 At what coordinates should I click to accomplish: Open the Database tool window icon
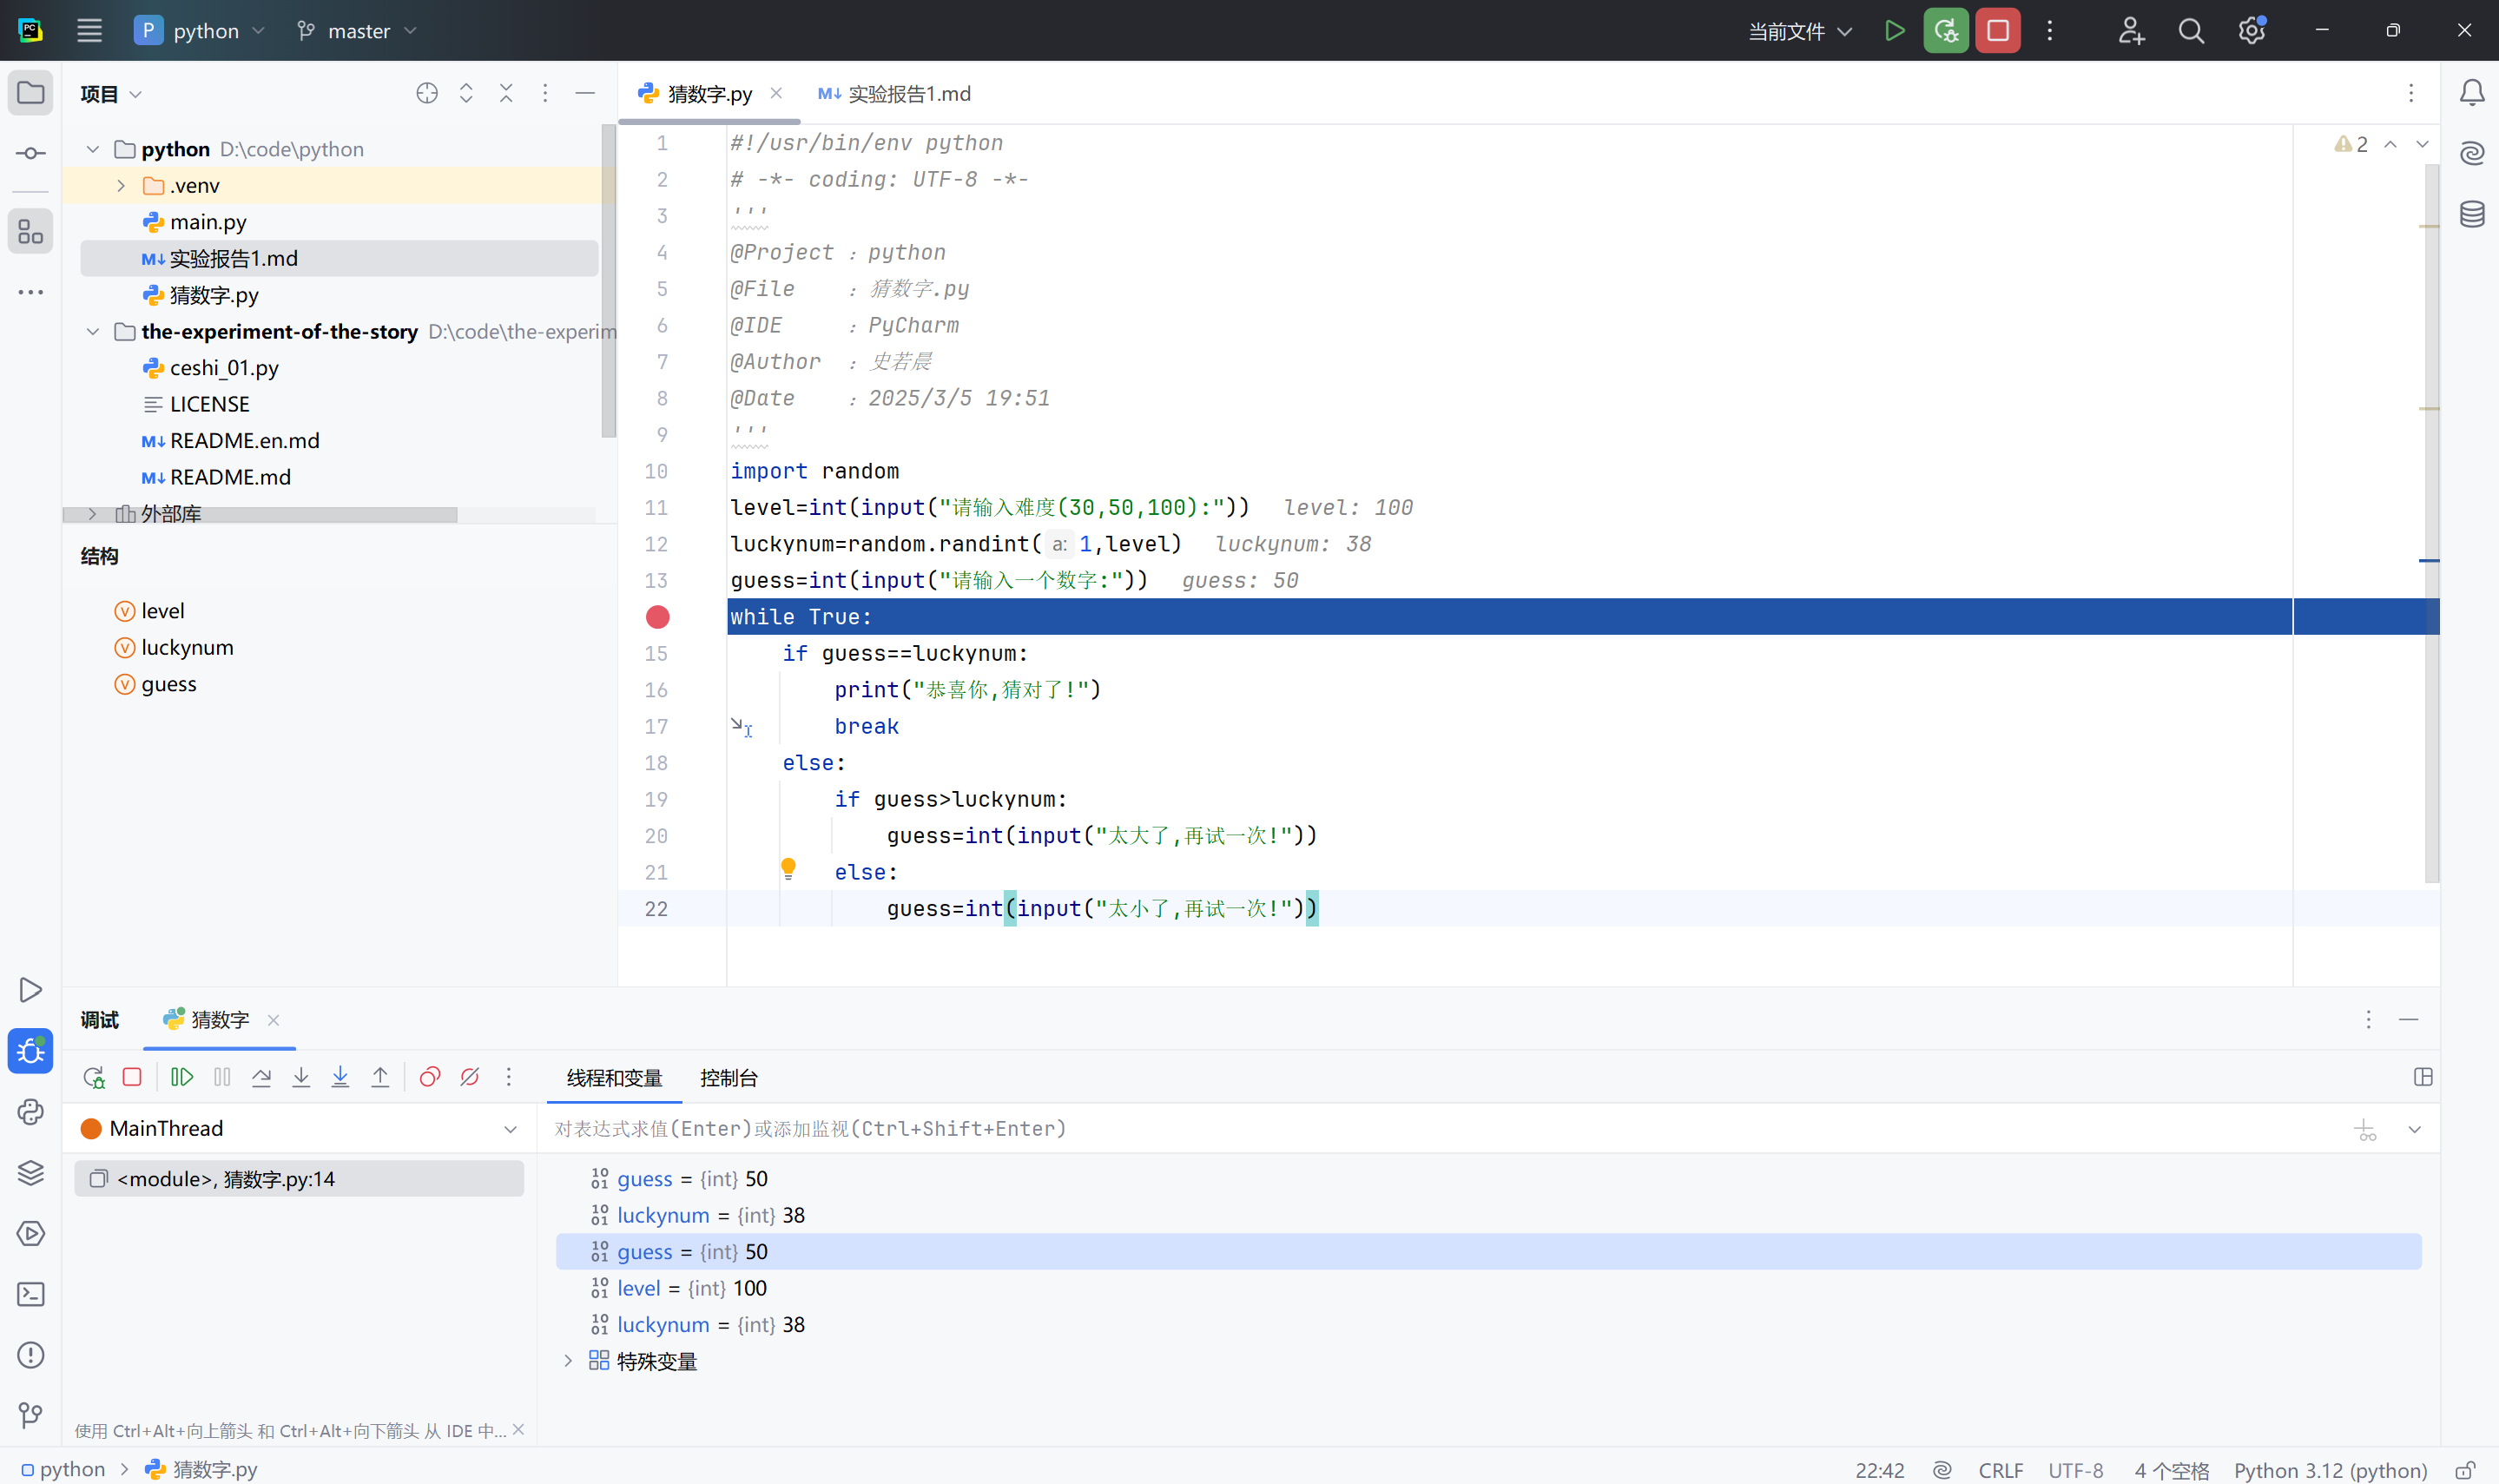click(x=2472, y=214)
